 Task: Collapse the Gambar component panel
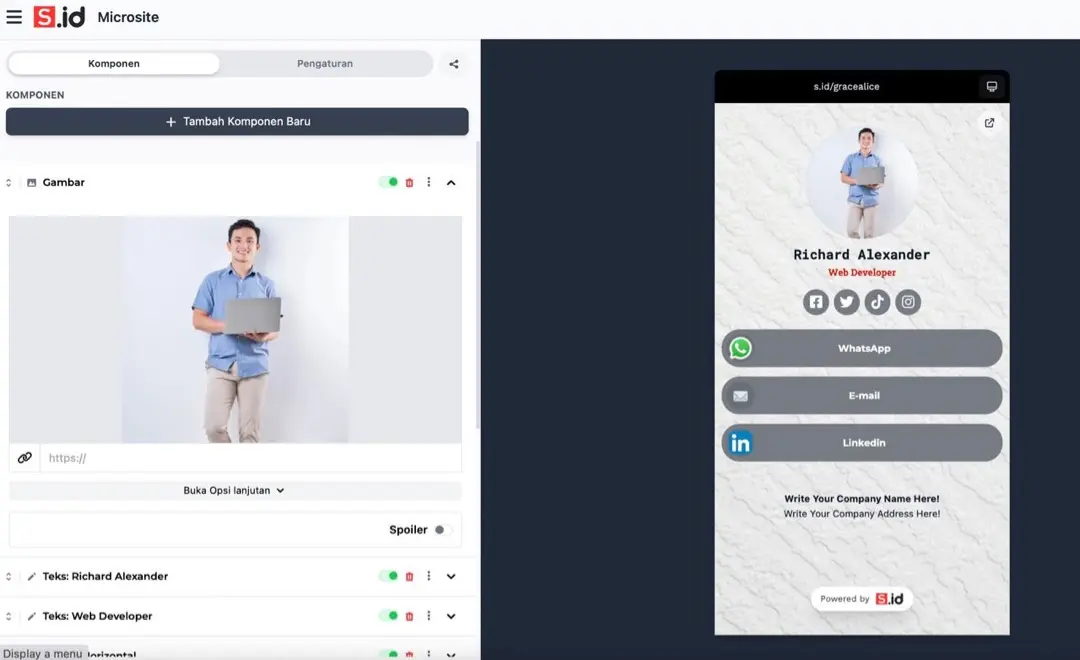[452, 182]
